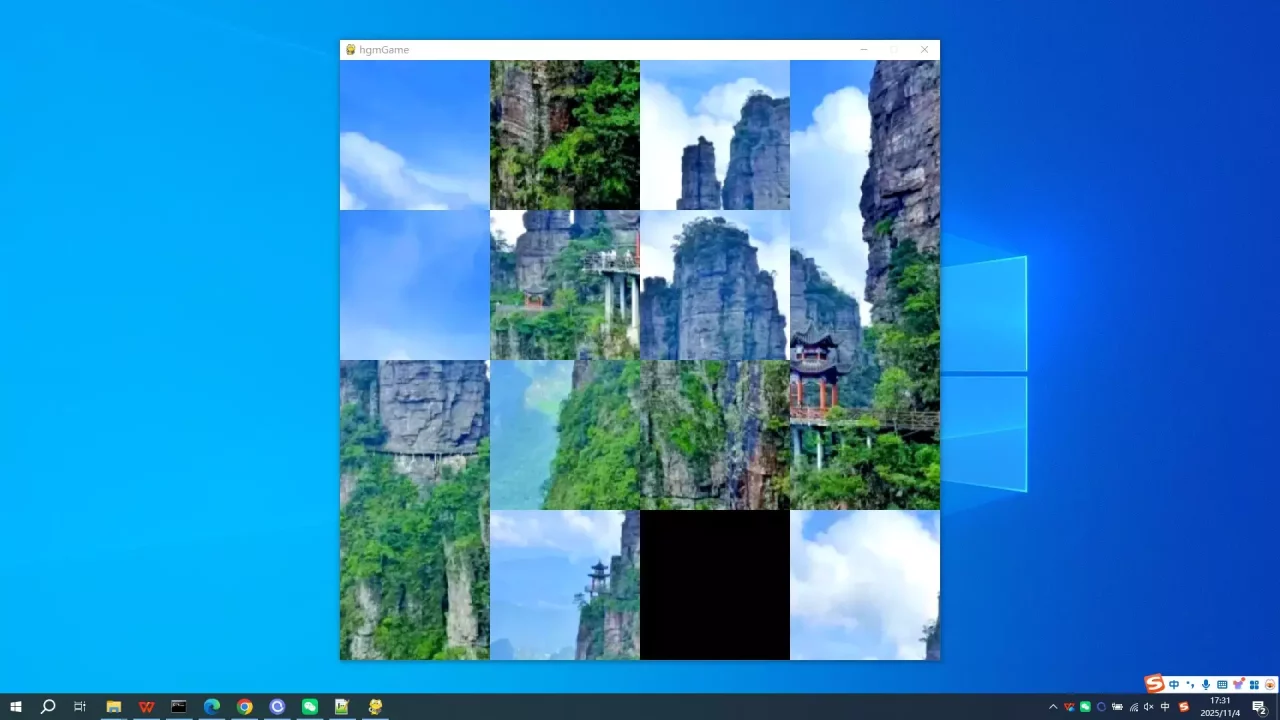This screenshot has height=720, width=1280.
Task: Open Windows Search on the taskbar
Action: tap(47, 707)
